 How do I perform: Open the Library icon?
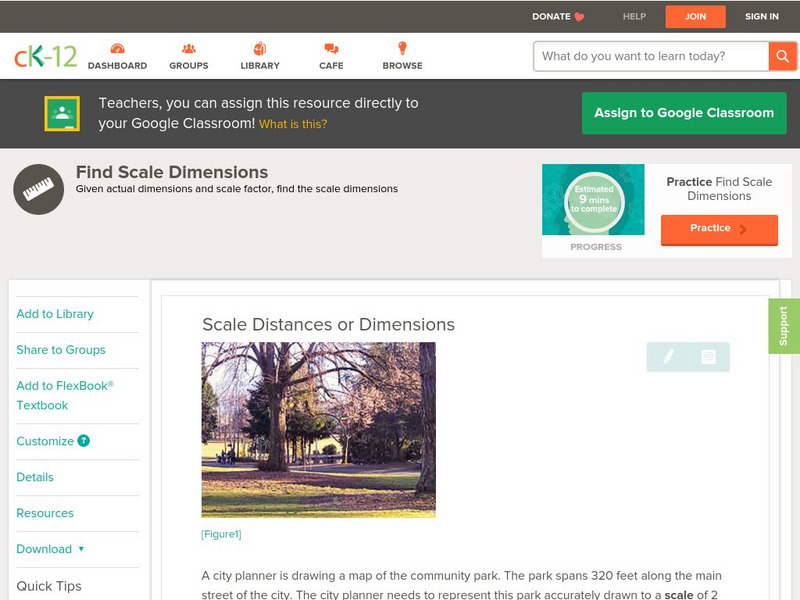point(260,49)
